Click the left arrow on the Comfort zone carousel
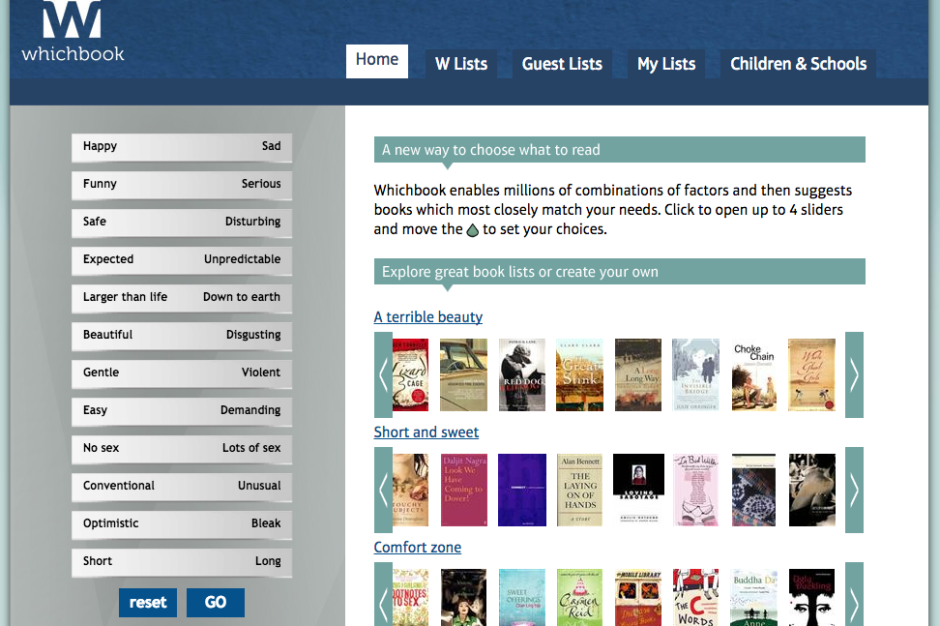This screenshot has height=626, width=940. [x=383, y=600]
